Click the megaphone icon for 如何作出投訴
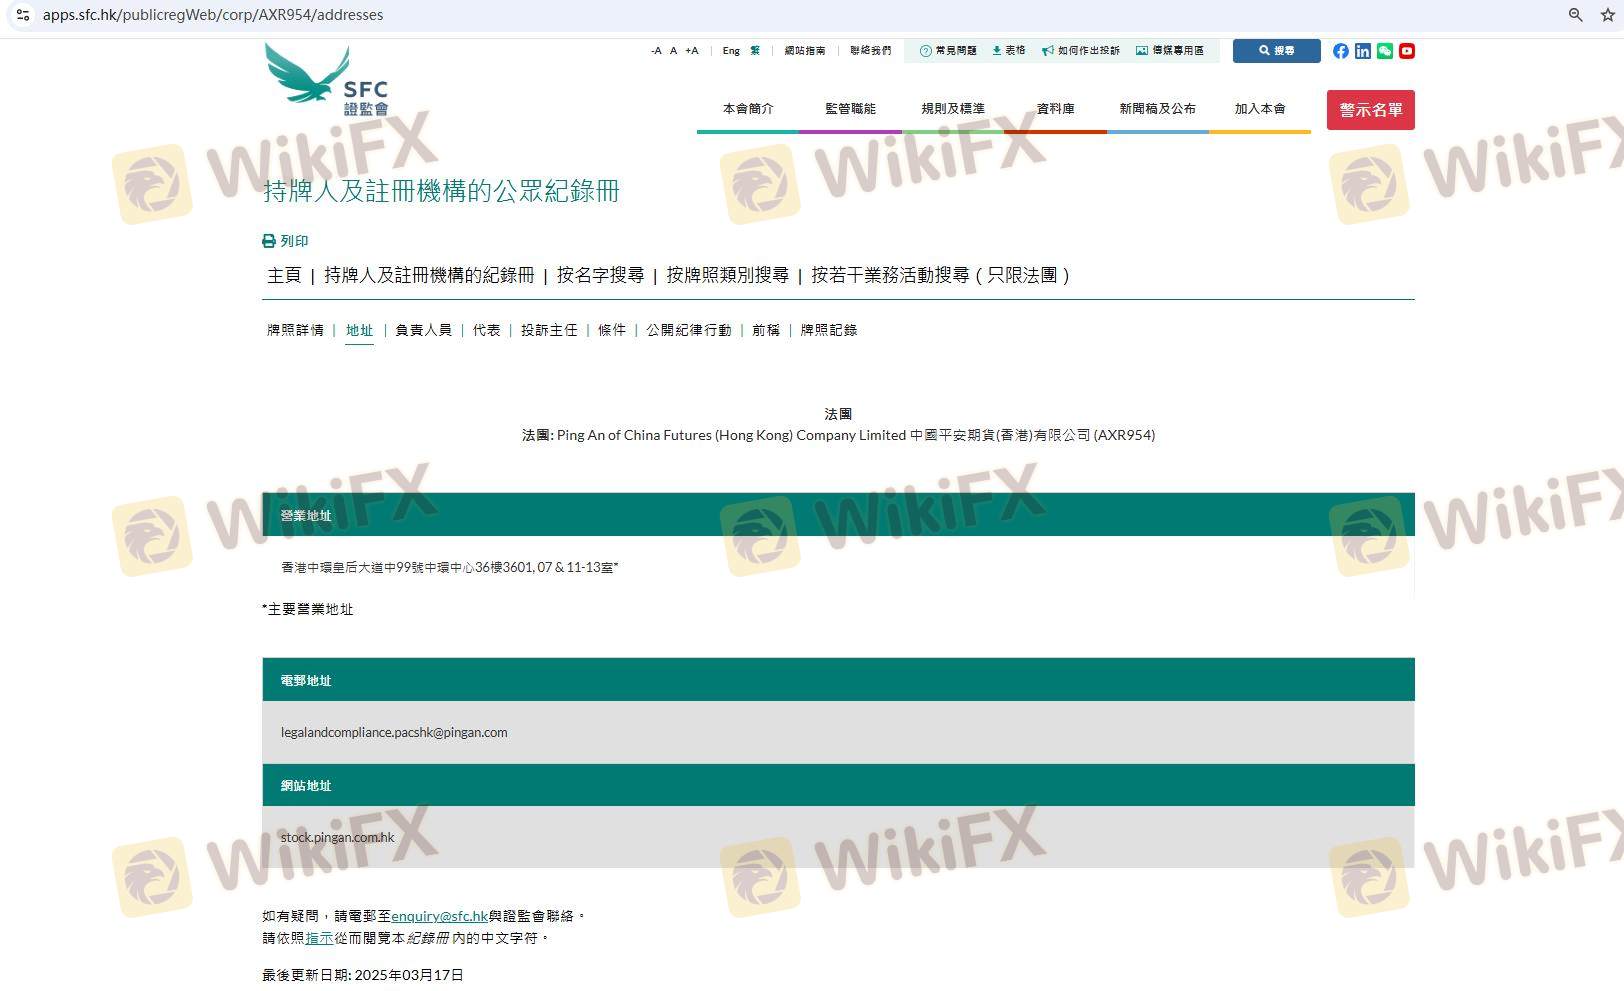Viewport: 1624px width, 991px height. coord(1048,51)
